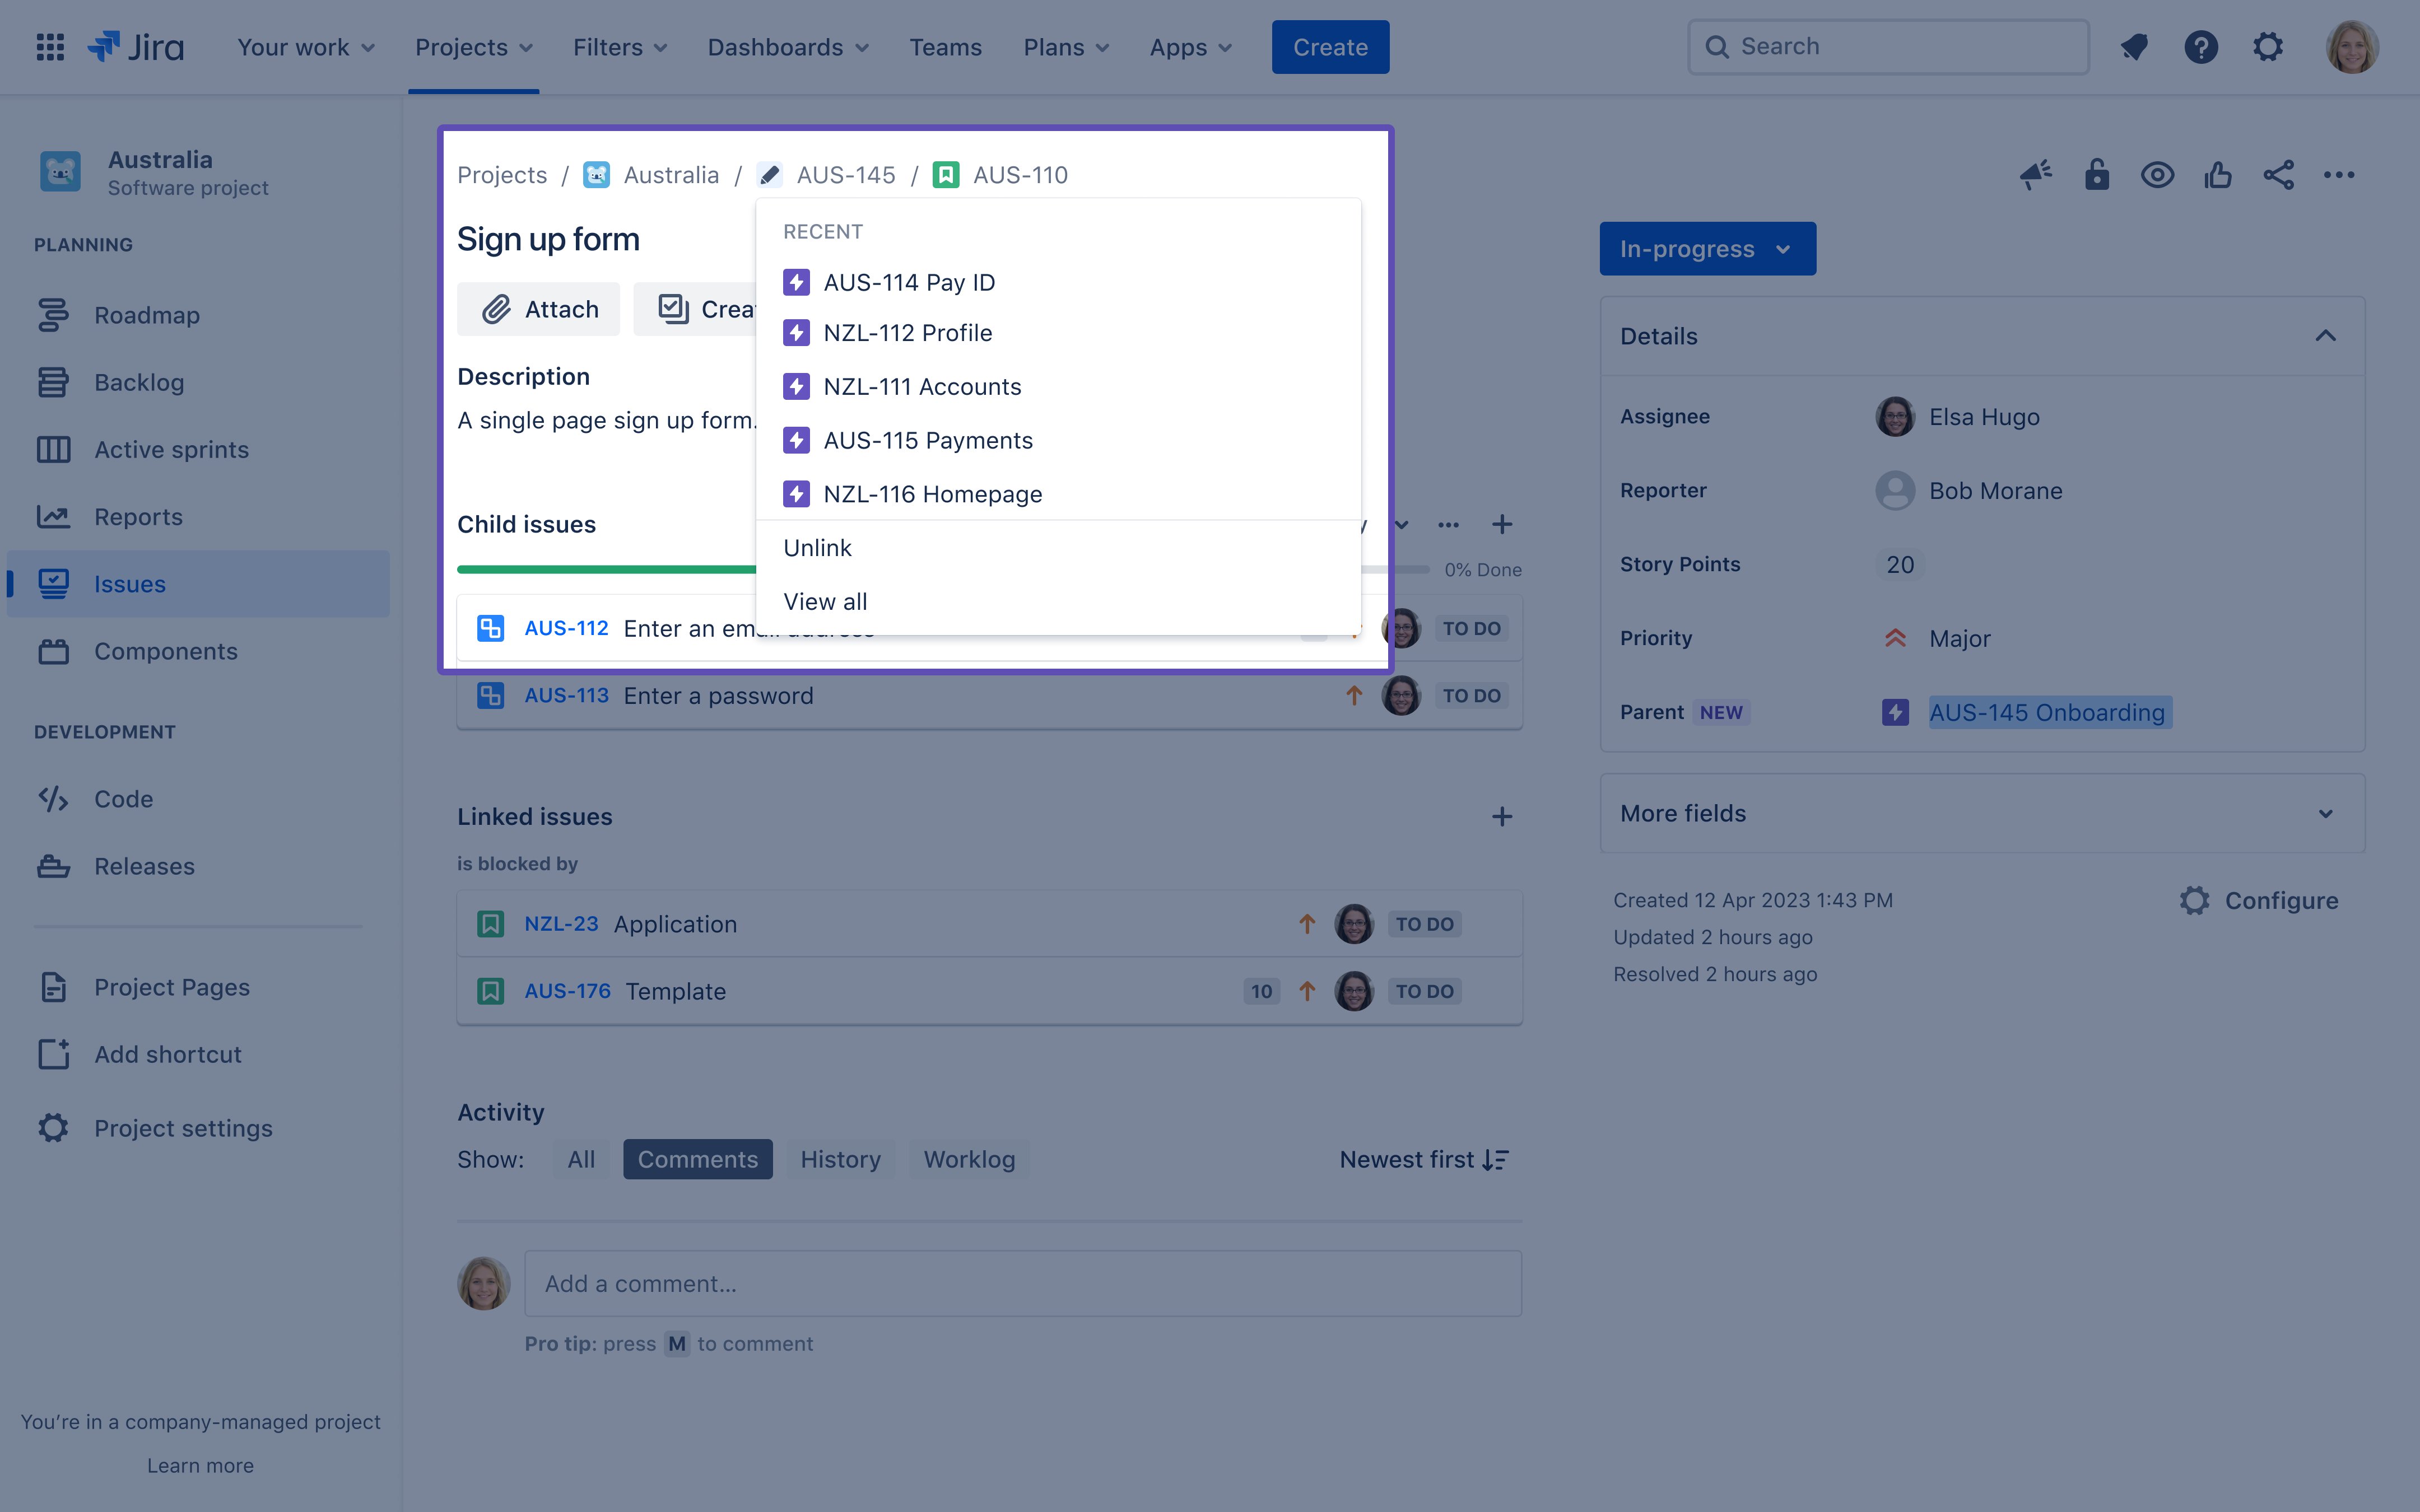Viewport: 2420px width, 1512px height.
Task: Add a linked issue with plus icon
Action: click(x=1502, y=817)
